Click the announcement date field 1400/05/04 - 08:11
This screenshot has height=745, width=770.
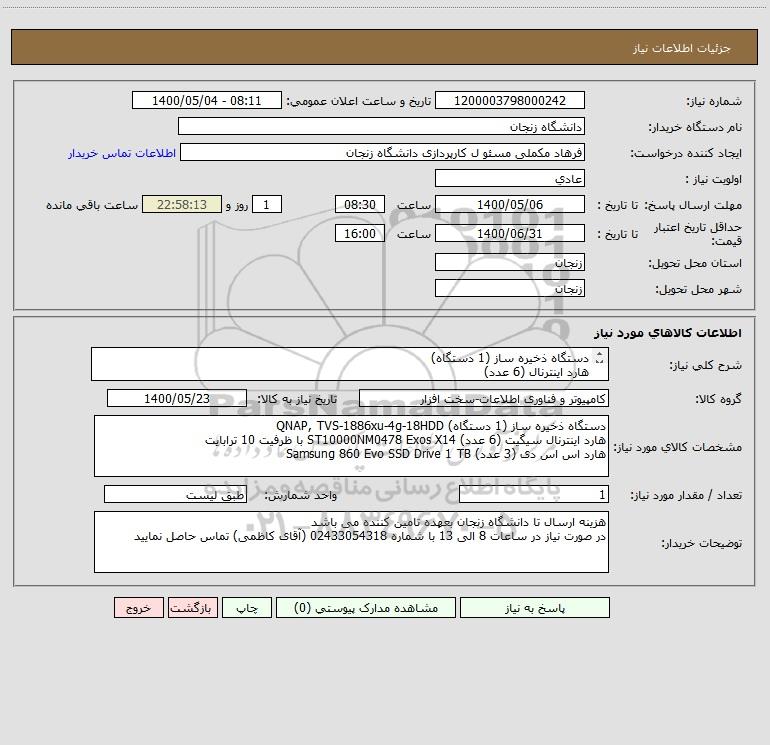207,100
